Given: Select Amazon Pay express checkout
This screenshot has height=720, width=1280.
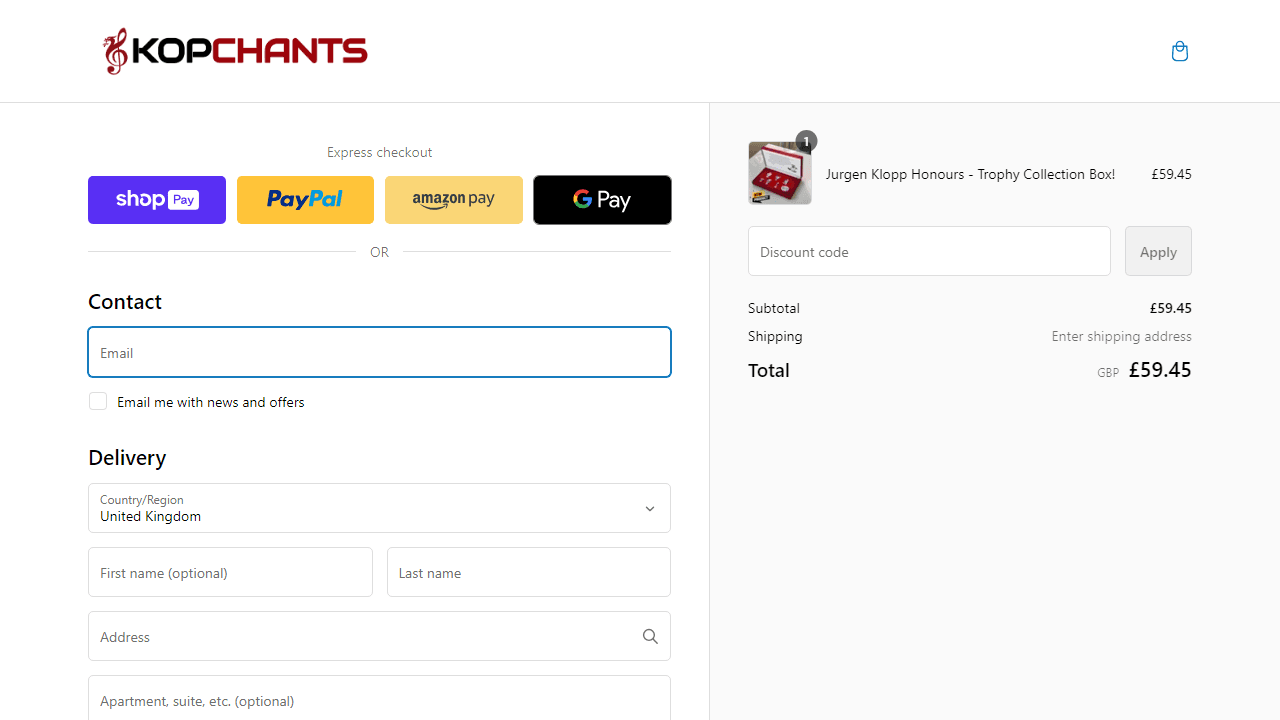Looking at the screenshot, I should point(454,200).
